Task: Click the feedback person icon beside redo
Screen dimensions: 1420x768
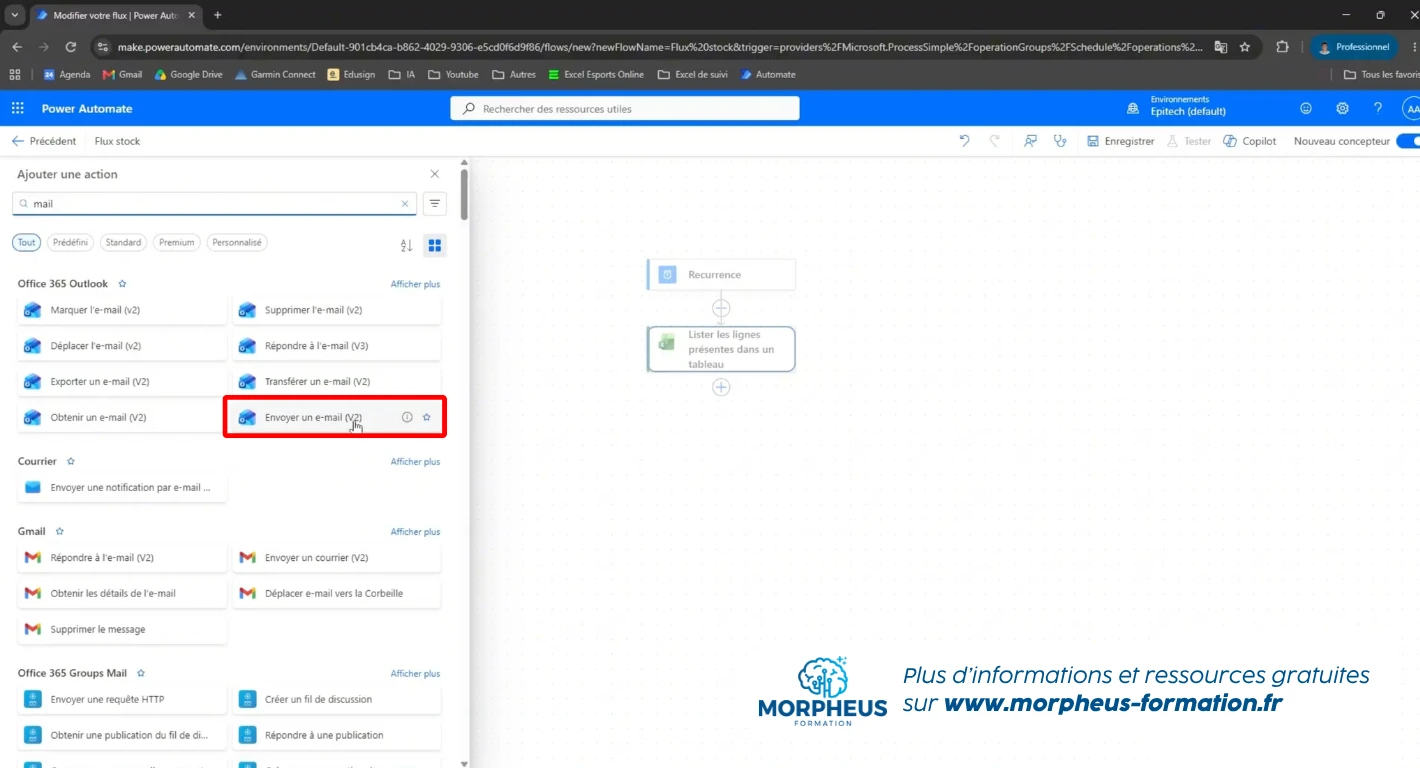Action: pos(1030,141)
